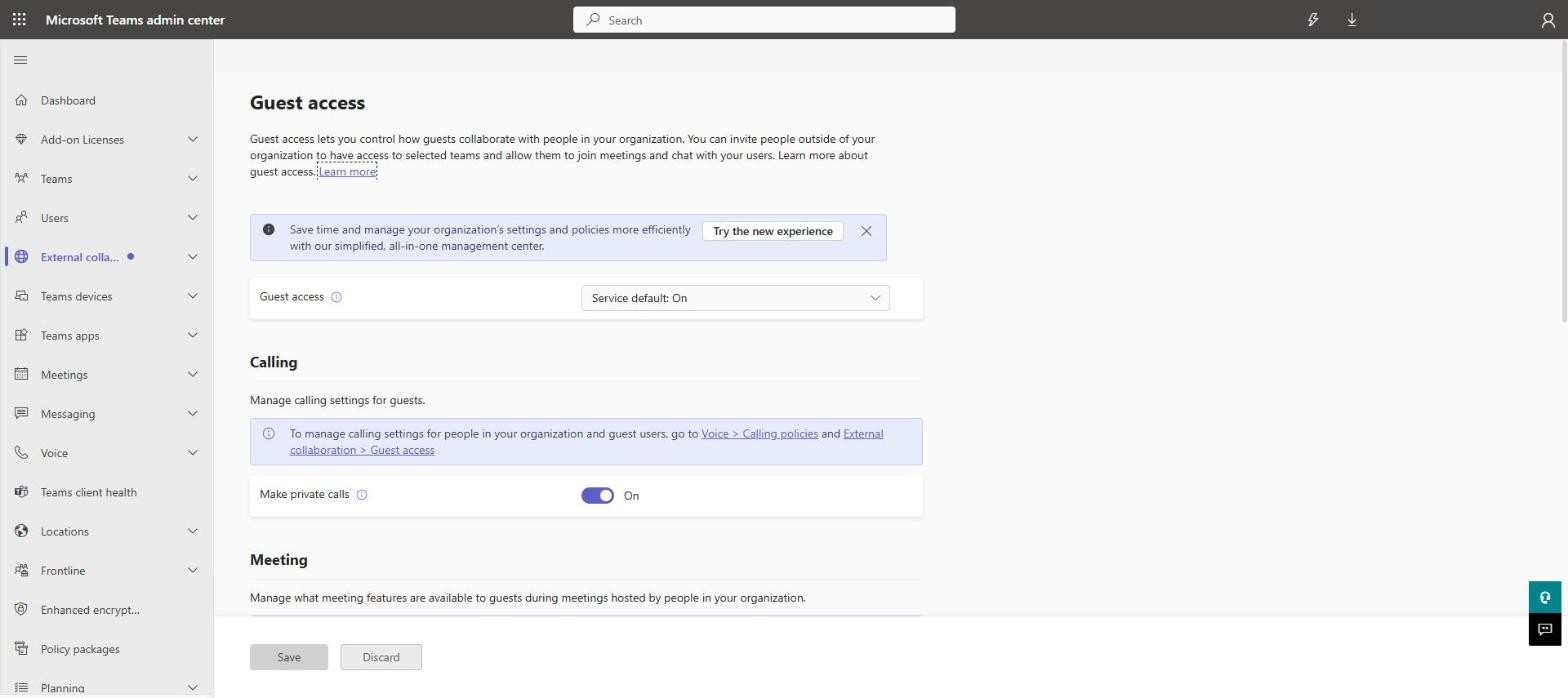
Task: Collapse the navigation hamburger menu
Action: [20, 60]
